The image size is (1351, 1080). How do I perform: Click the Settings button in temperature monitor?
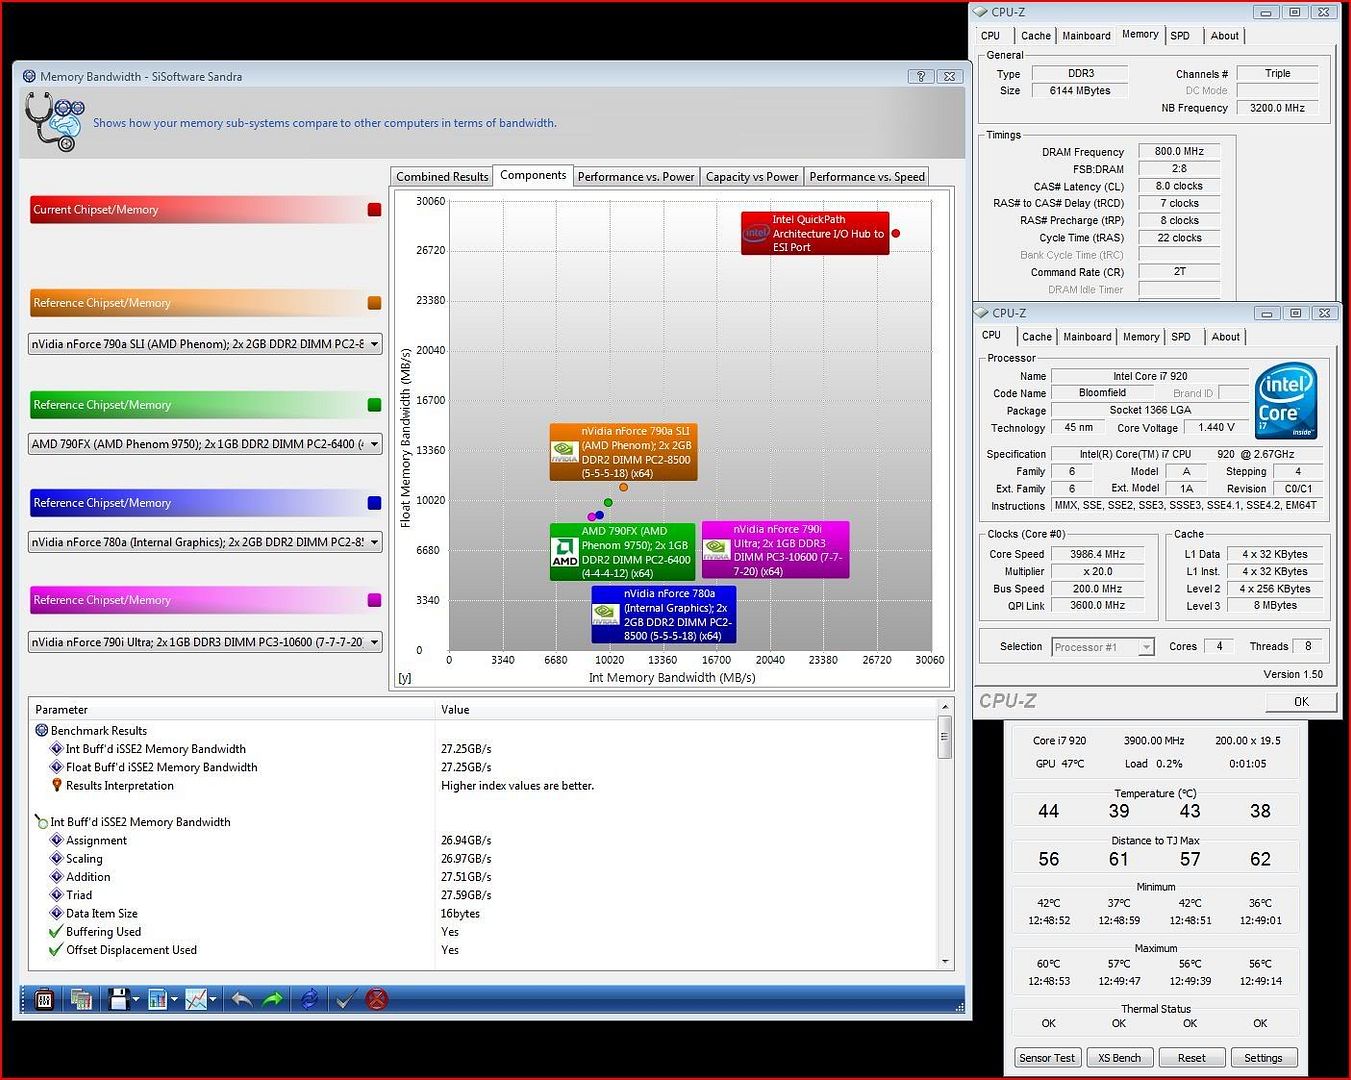[x=1263, y=1058]
